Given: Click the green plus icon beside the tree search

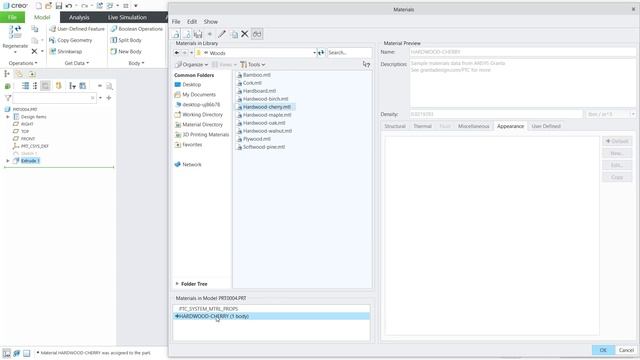Looking at the screenshot, I should point(109,98).
